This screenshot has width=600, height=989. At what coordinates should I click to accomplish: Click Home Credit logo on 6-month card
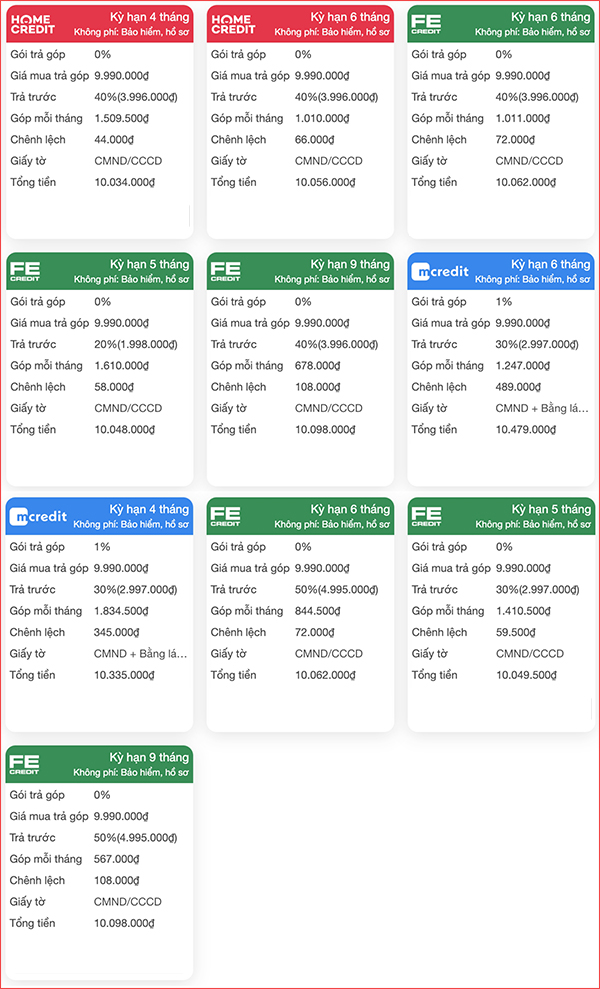tap(233, 25)
